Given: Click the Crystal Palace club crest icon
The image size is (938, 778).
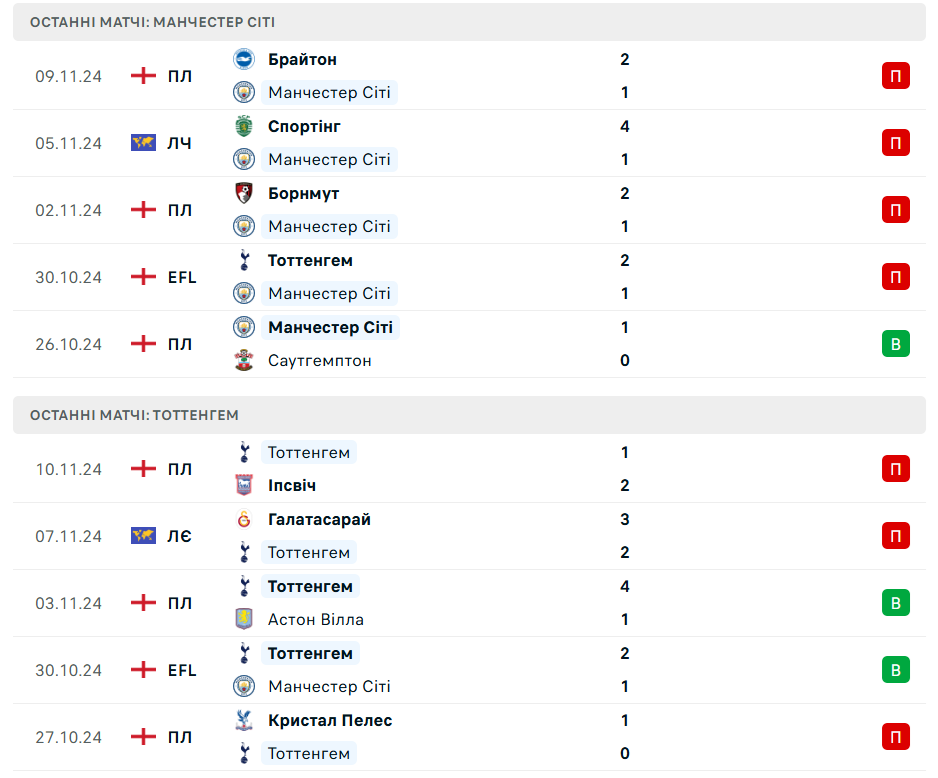Looking at the screenshot, I should tap(243, 721).
